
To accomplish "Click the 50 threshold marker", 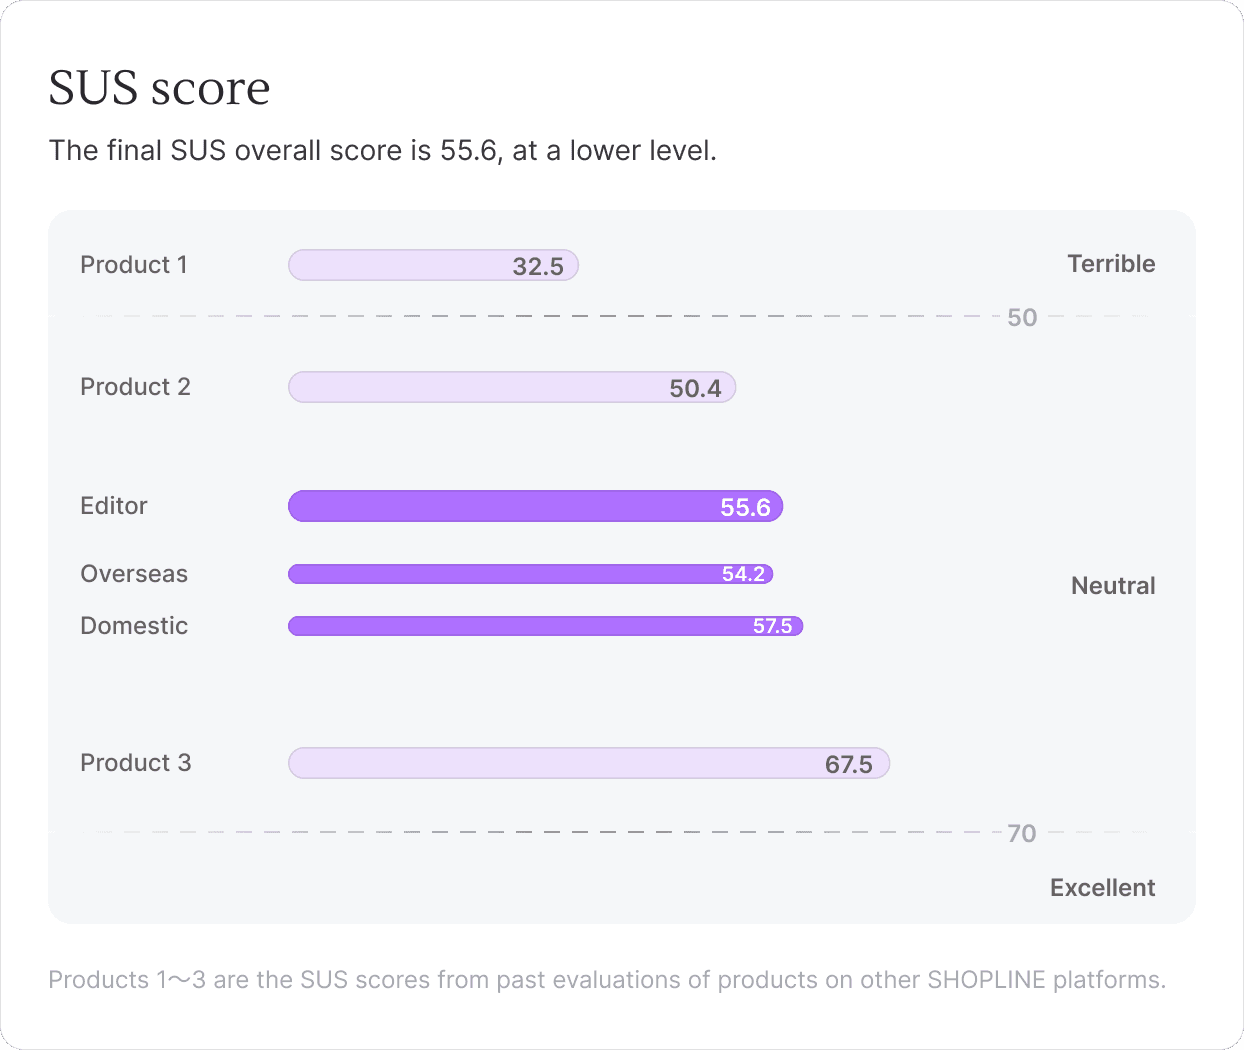I will [1022, 318].
